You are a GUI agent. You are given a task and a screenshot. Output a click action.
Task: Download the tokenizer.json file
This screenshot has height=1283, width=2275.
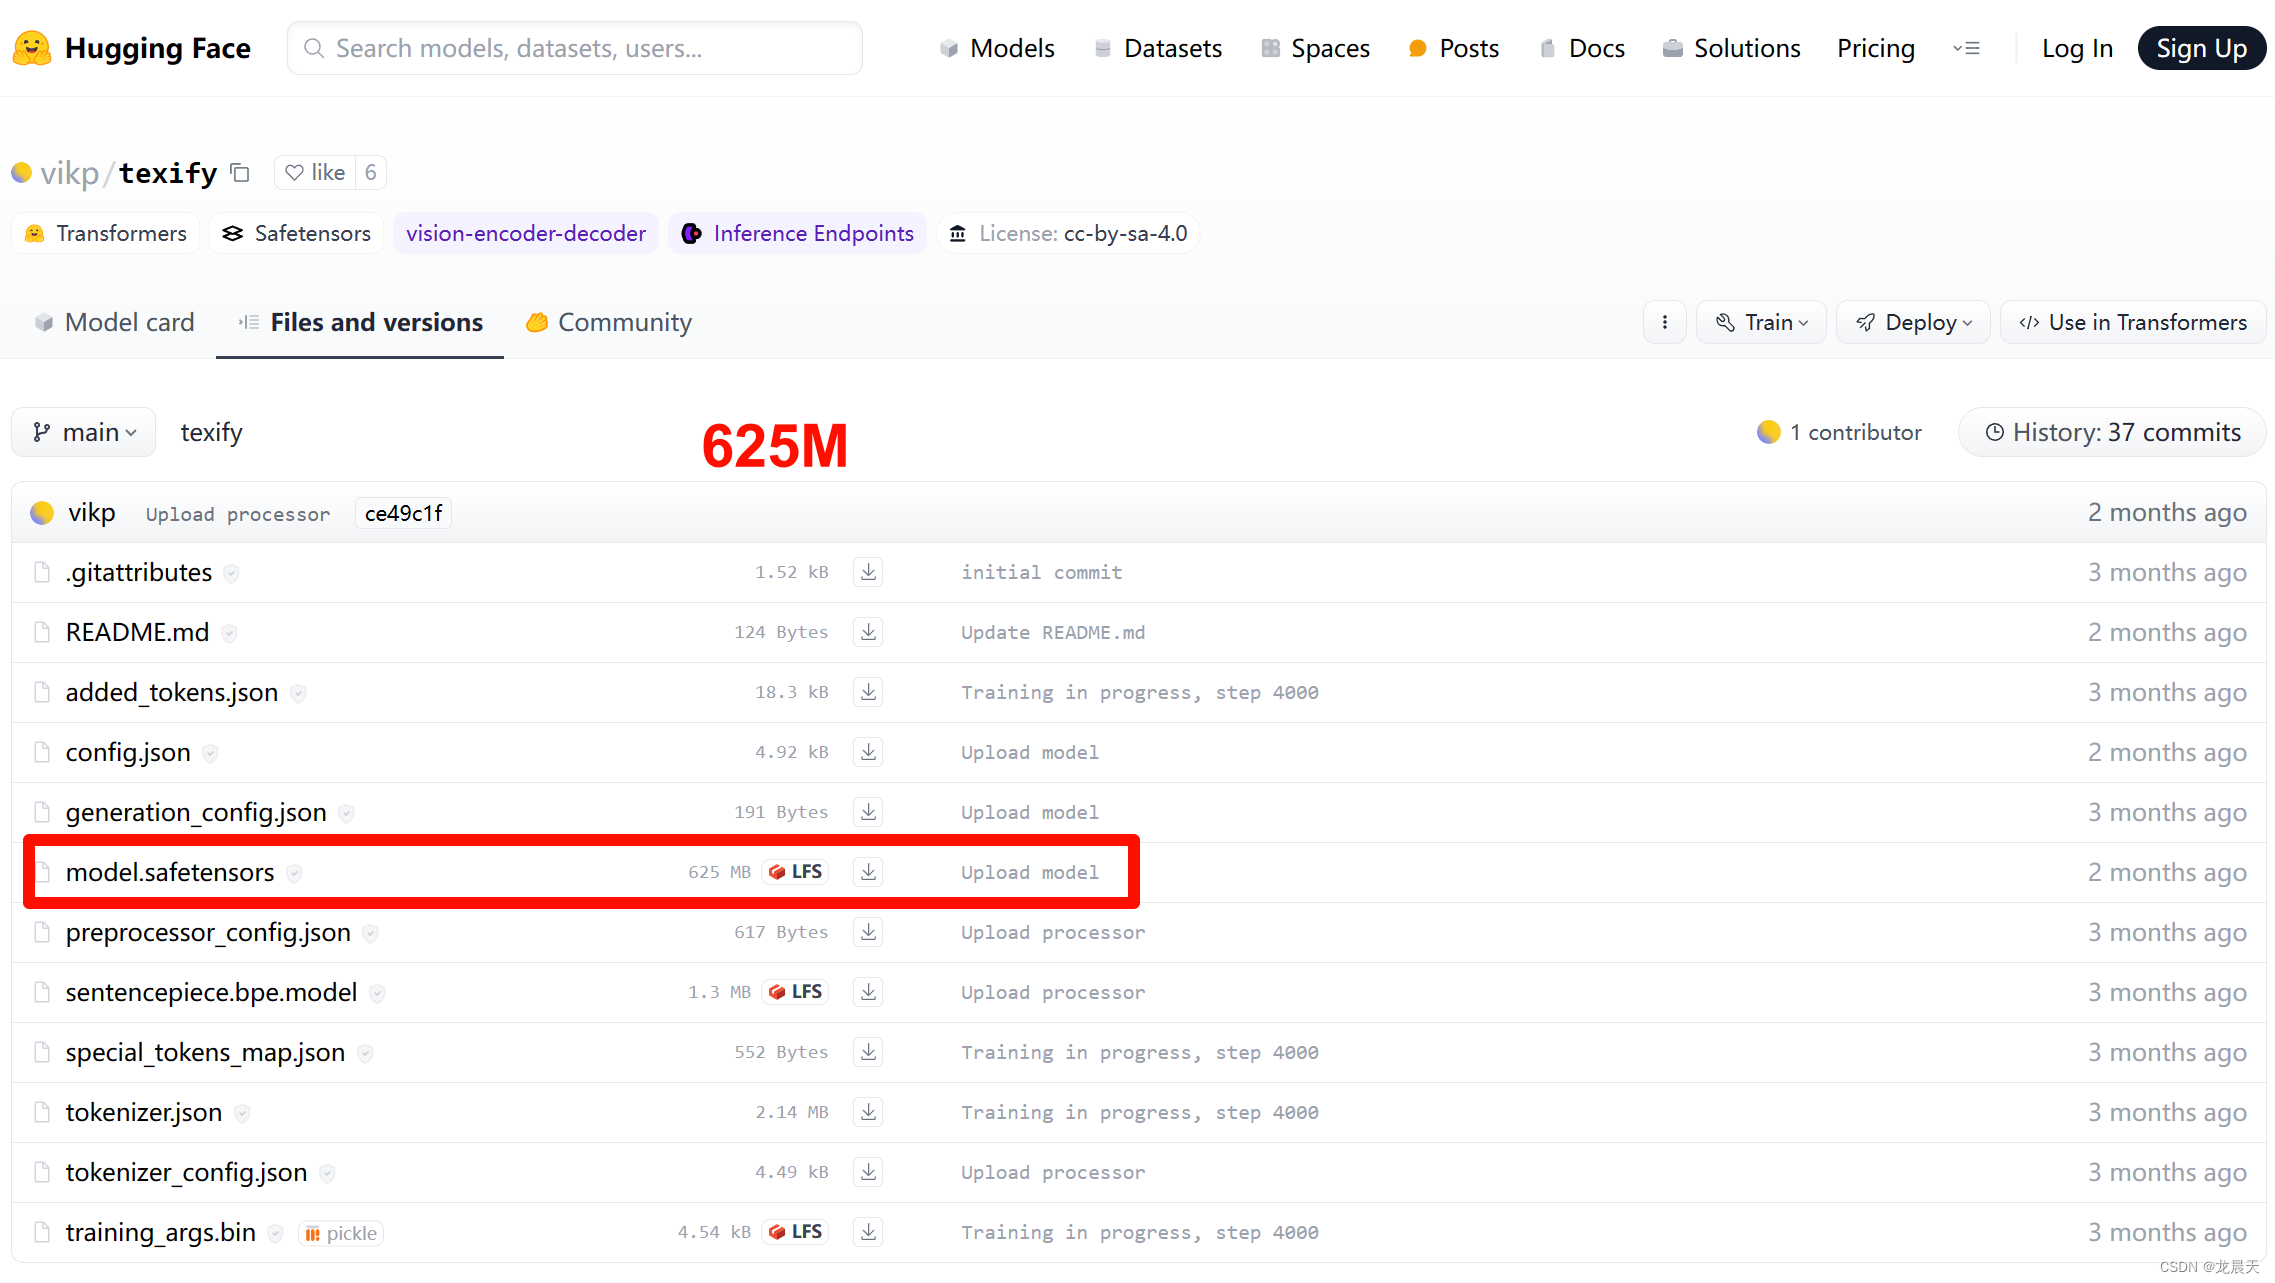(x=868, y=1112)
